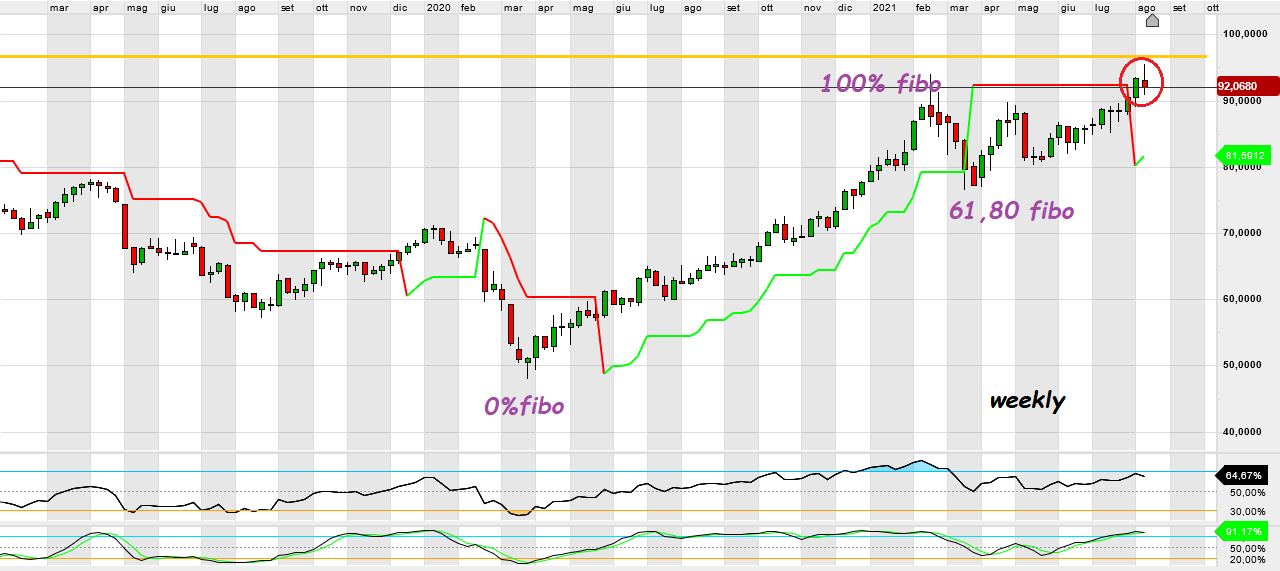Click the 40,0000 price axis label
Screen dimensions: 1280x571
tap(1246, 432)
